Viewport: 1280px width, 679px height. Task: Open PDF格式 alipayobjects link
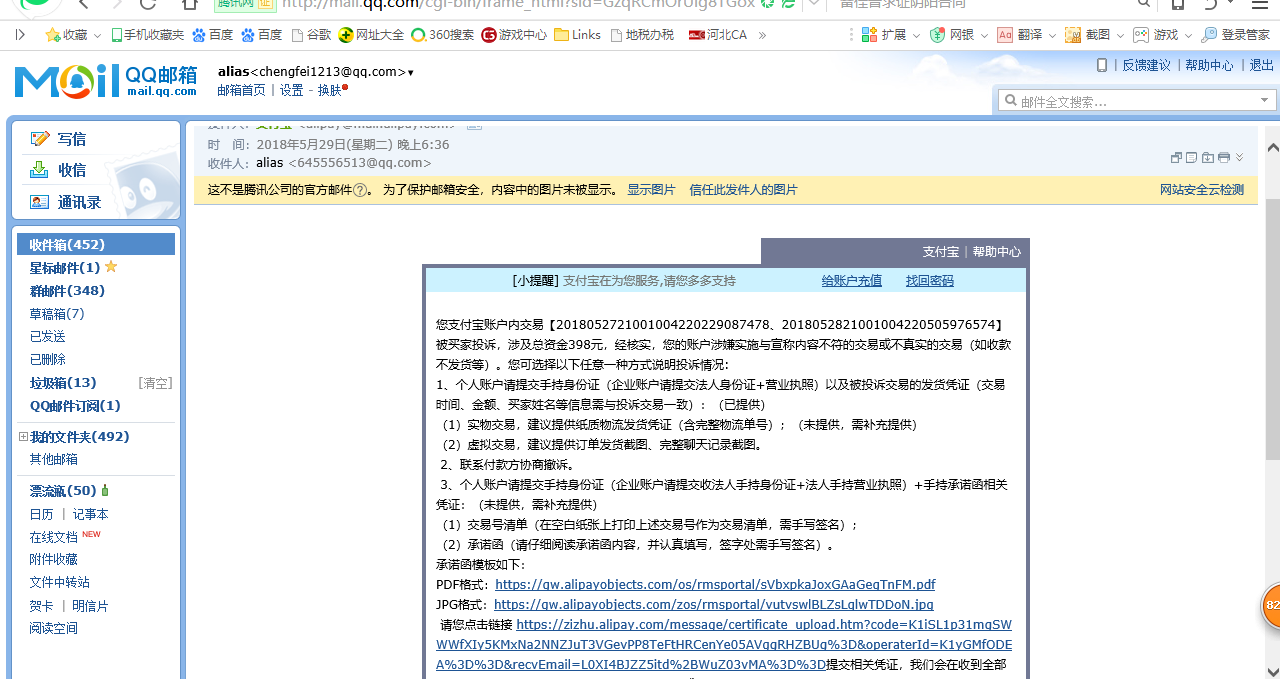[715, 585]
